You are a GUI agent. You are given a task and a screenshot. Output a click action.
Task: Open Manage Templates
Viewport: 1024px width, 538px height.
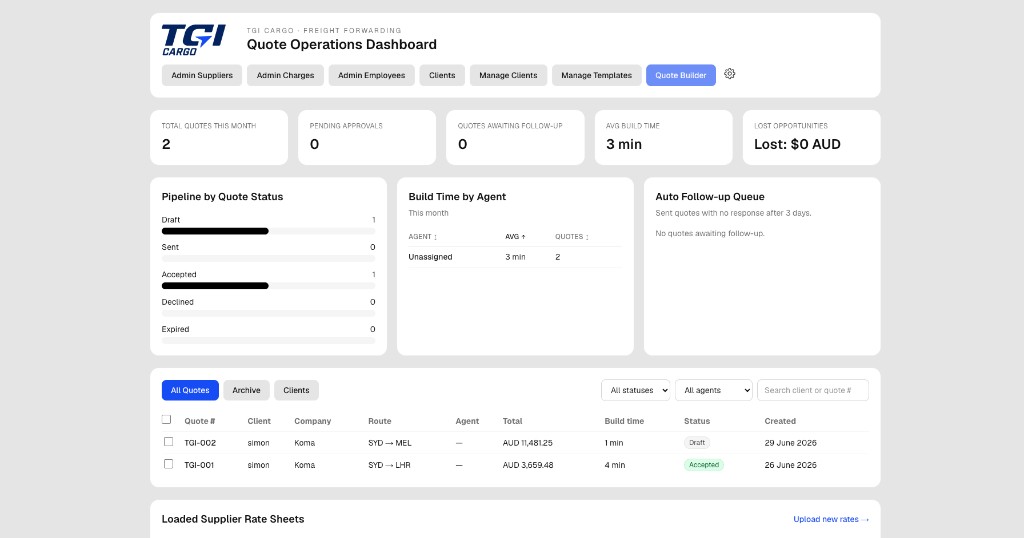coord(596,75)
